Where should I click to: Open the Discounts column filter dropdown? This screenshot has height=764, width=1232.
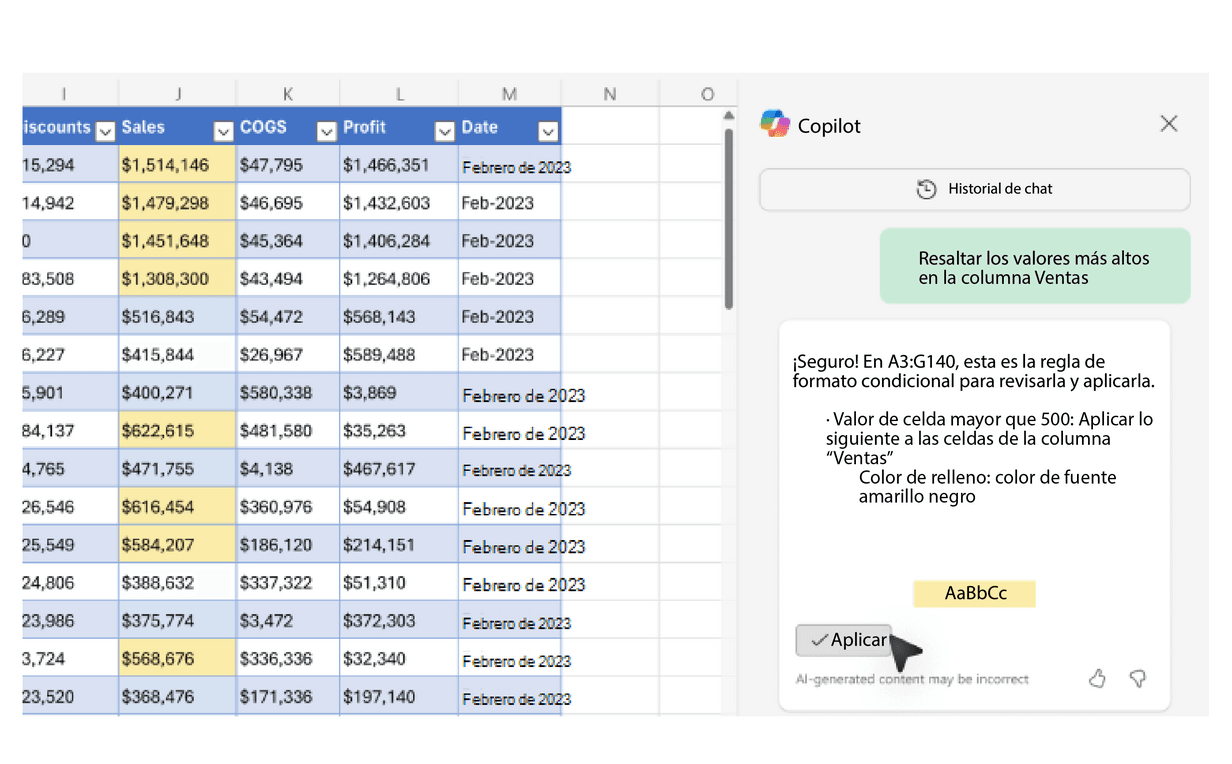[x=106, y=129]
